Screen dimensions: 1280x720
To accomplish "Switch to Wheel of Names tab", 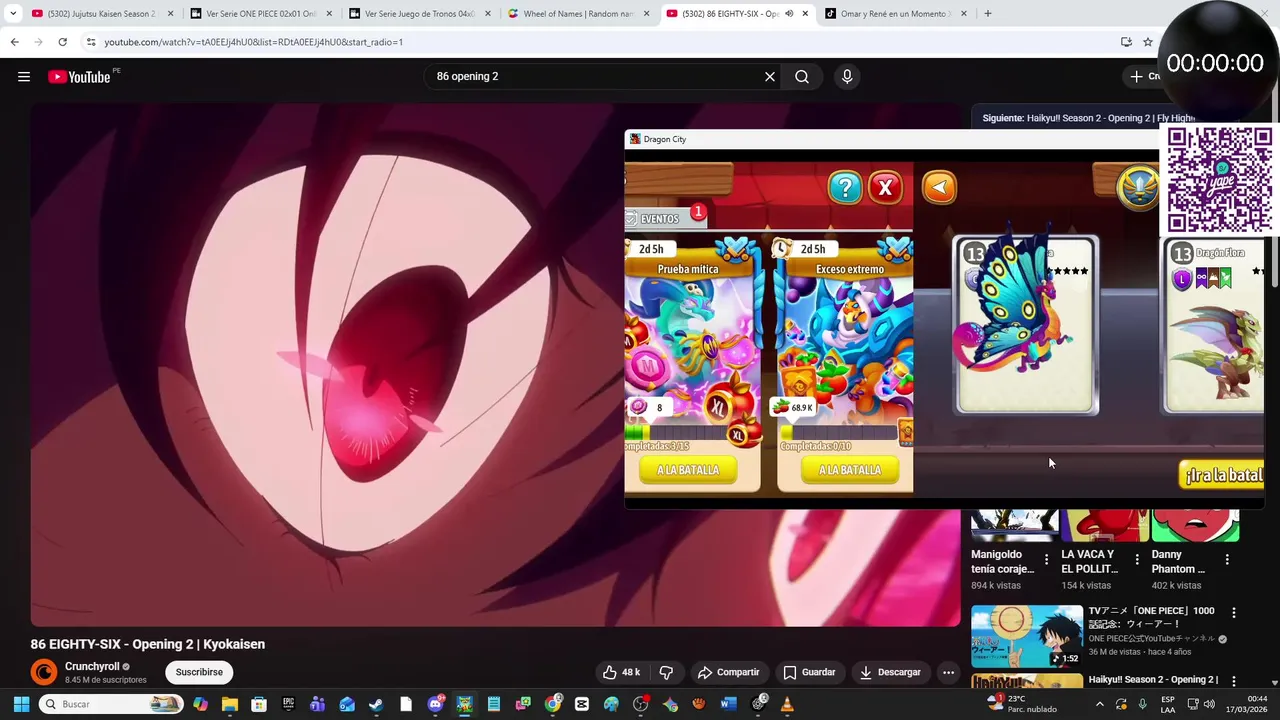I will pyautogui.click(x=578, y=14).
